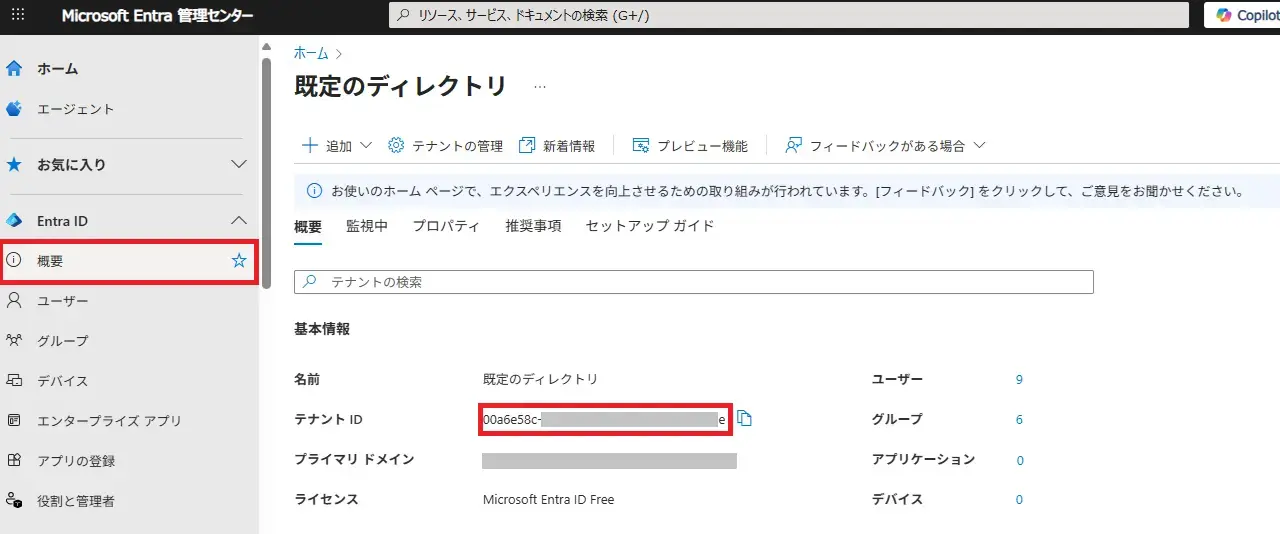
Task: Click the ユーザー count link 9
Action: 1019,380
